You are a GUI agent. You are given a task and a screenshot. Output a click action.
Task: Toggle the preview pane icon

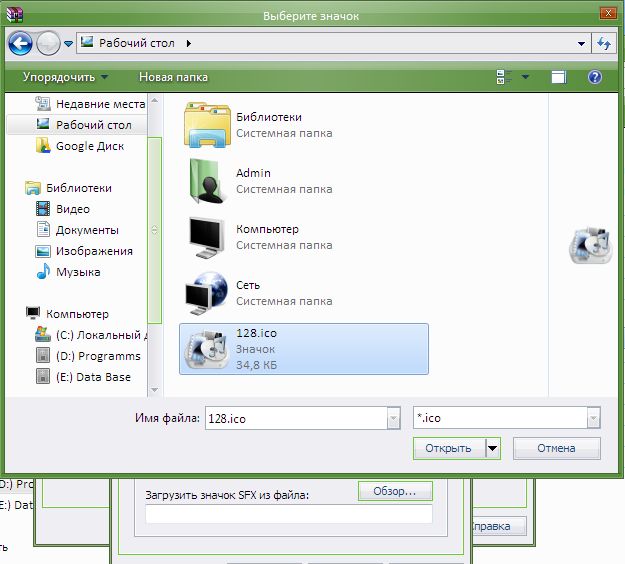559,77
